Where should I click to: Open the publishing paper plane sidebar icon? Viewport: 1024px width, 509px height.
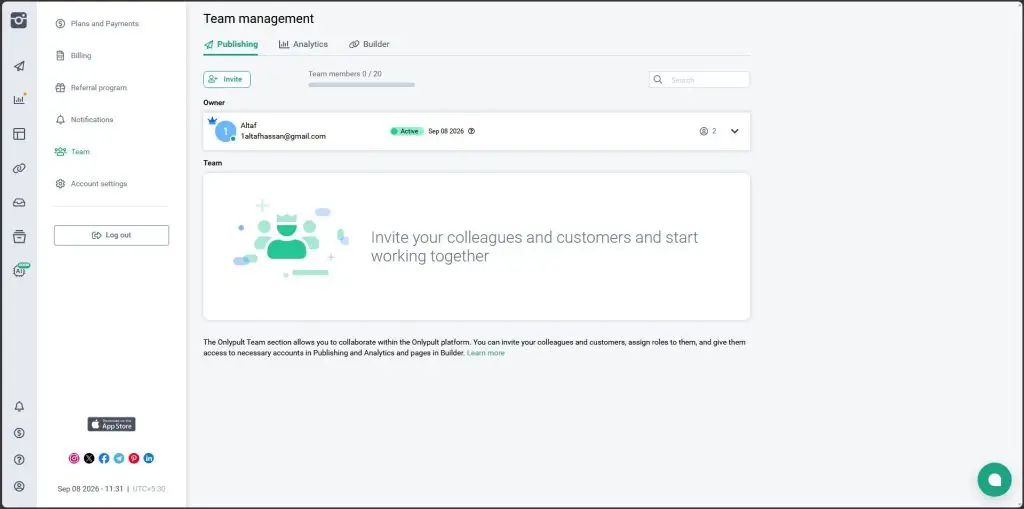tap(19, 66)
